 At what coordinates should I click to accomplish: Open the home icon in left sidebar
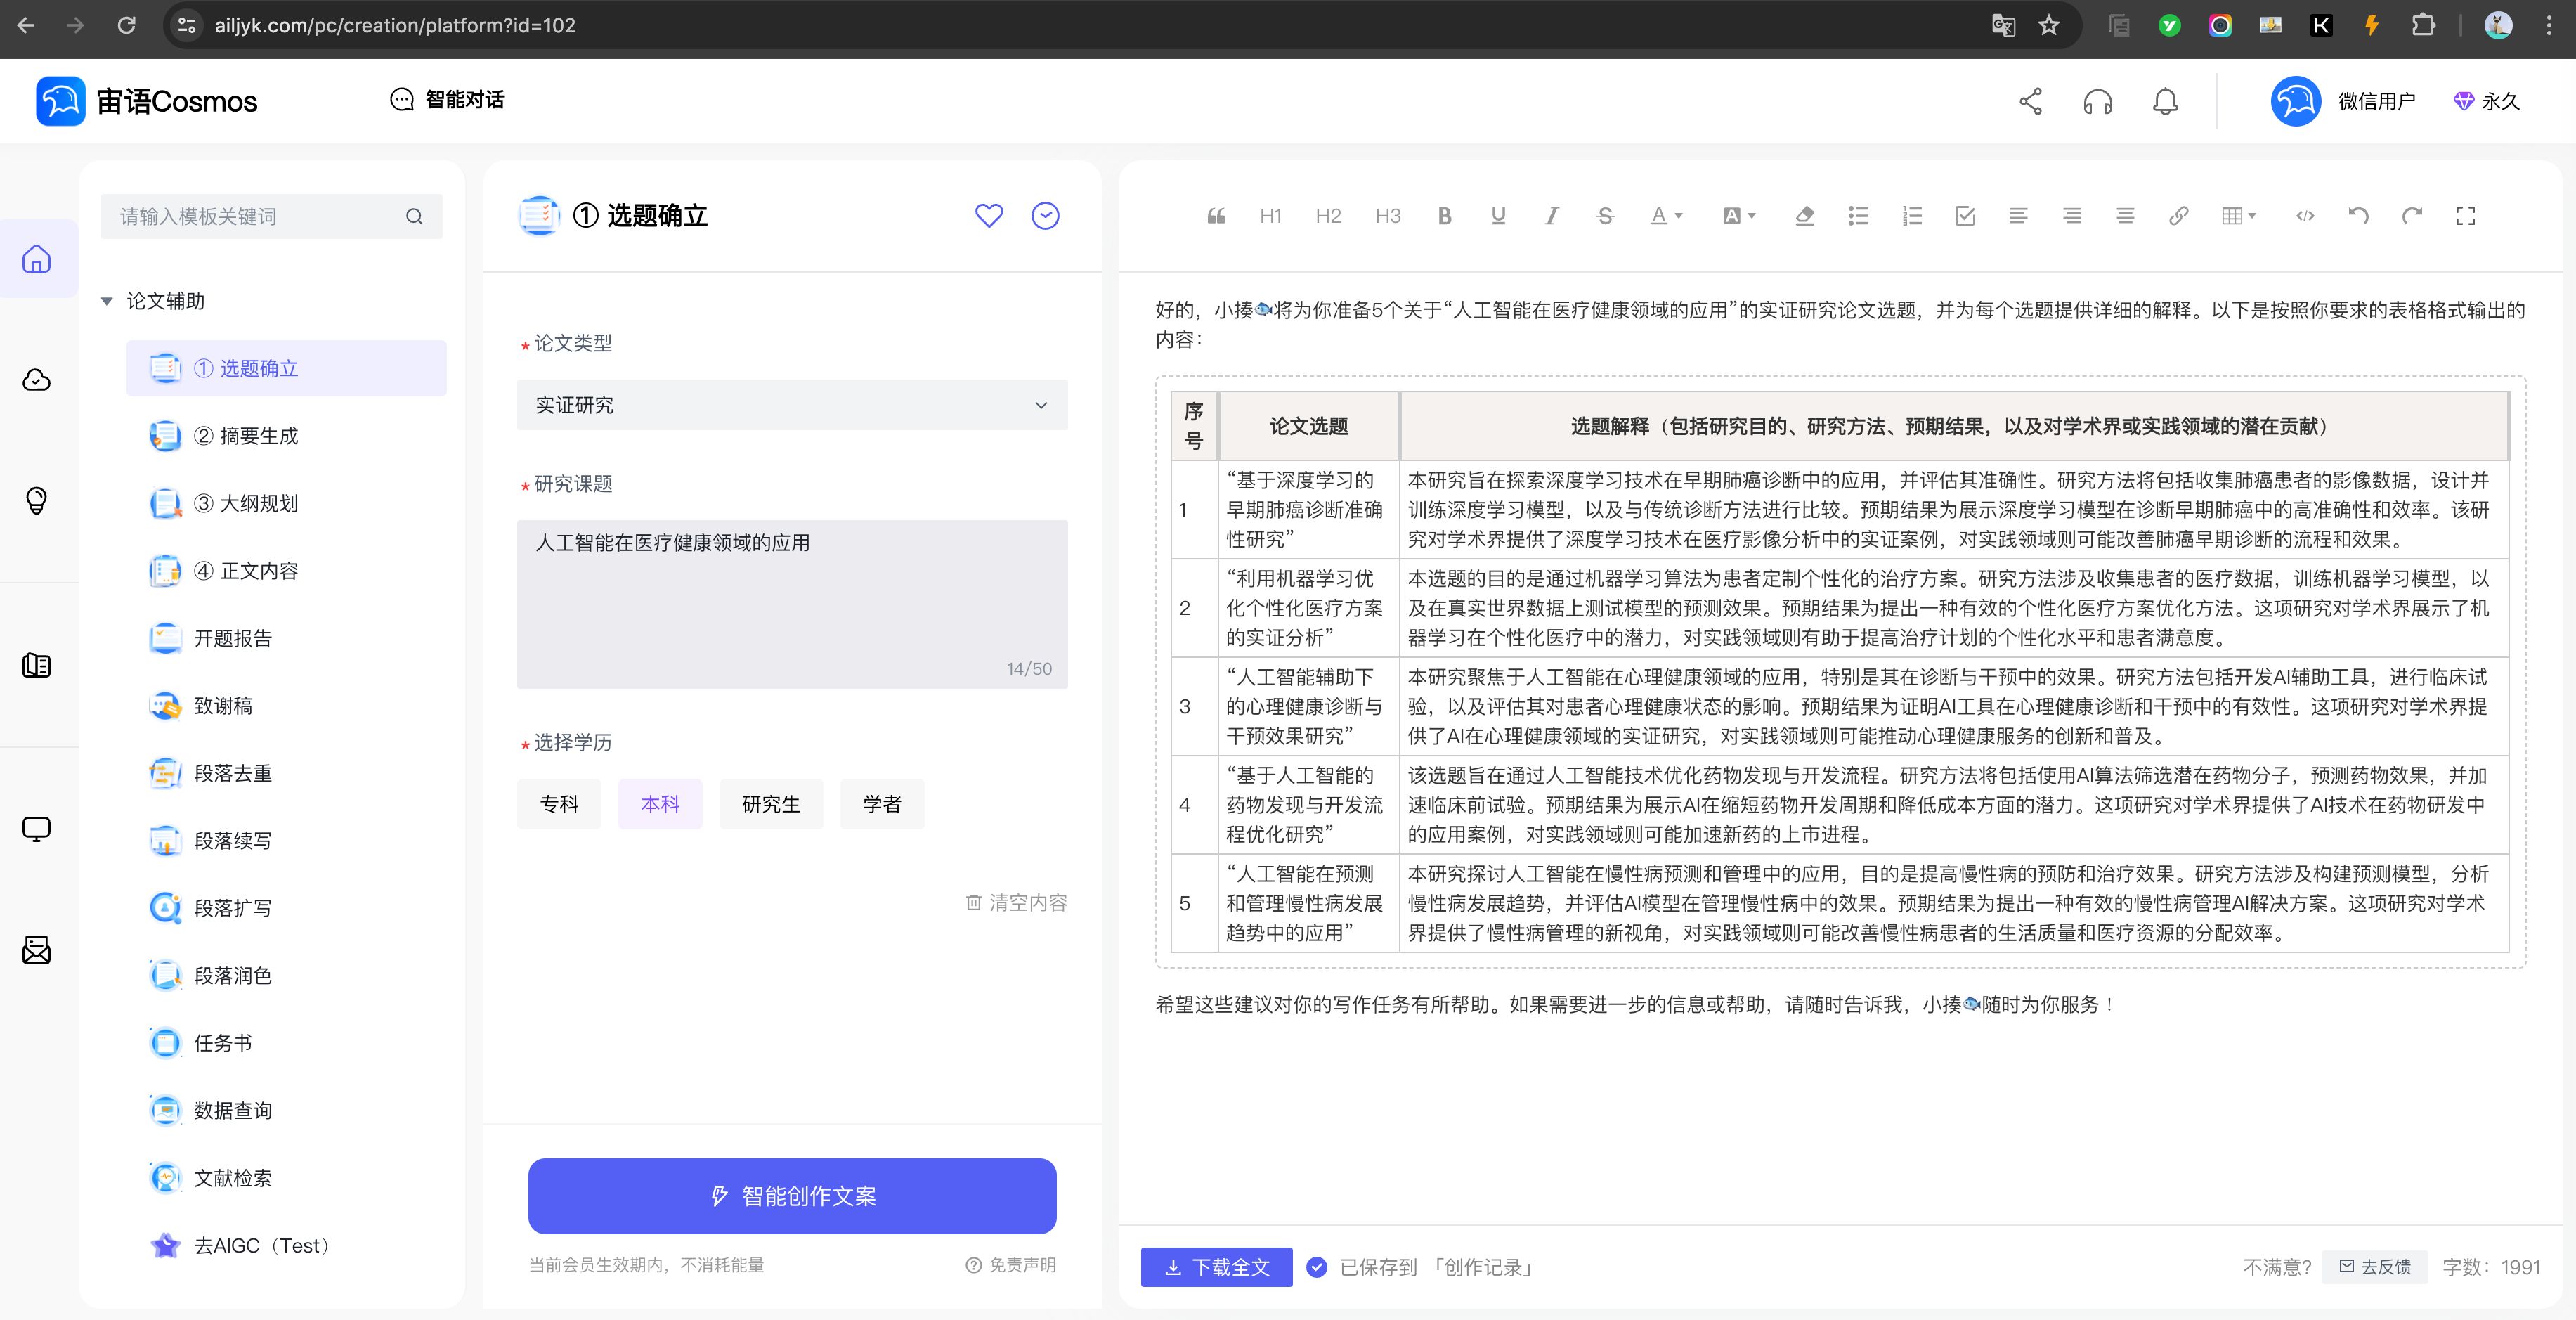click(x=37, y=259)
